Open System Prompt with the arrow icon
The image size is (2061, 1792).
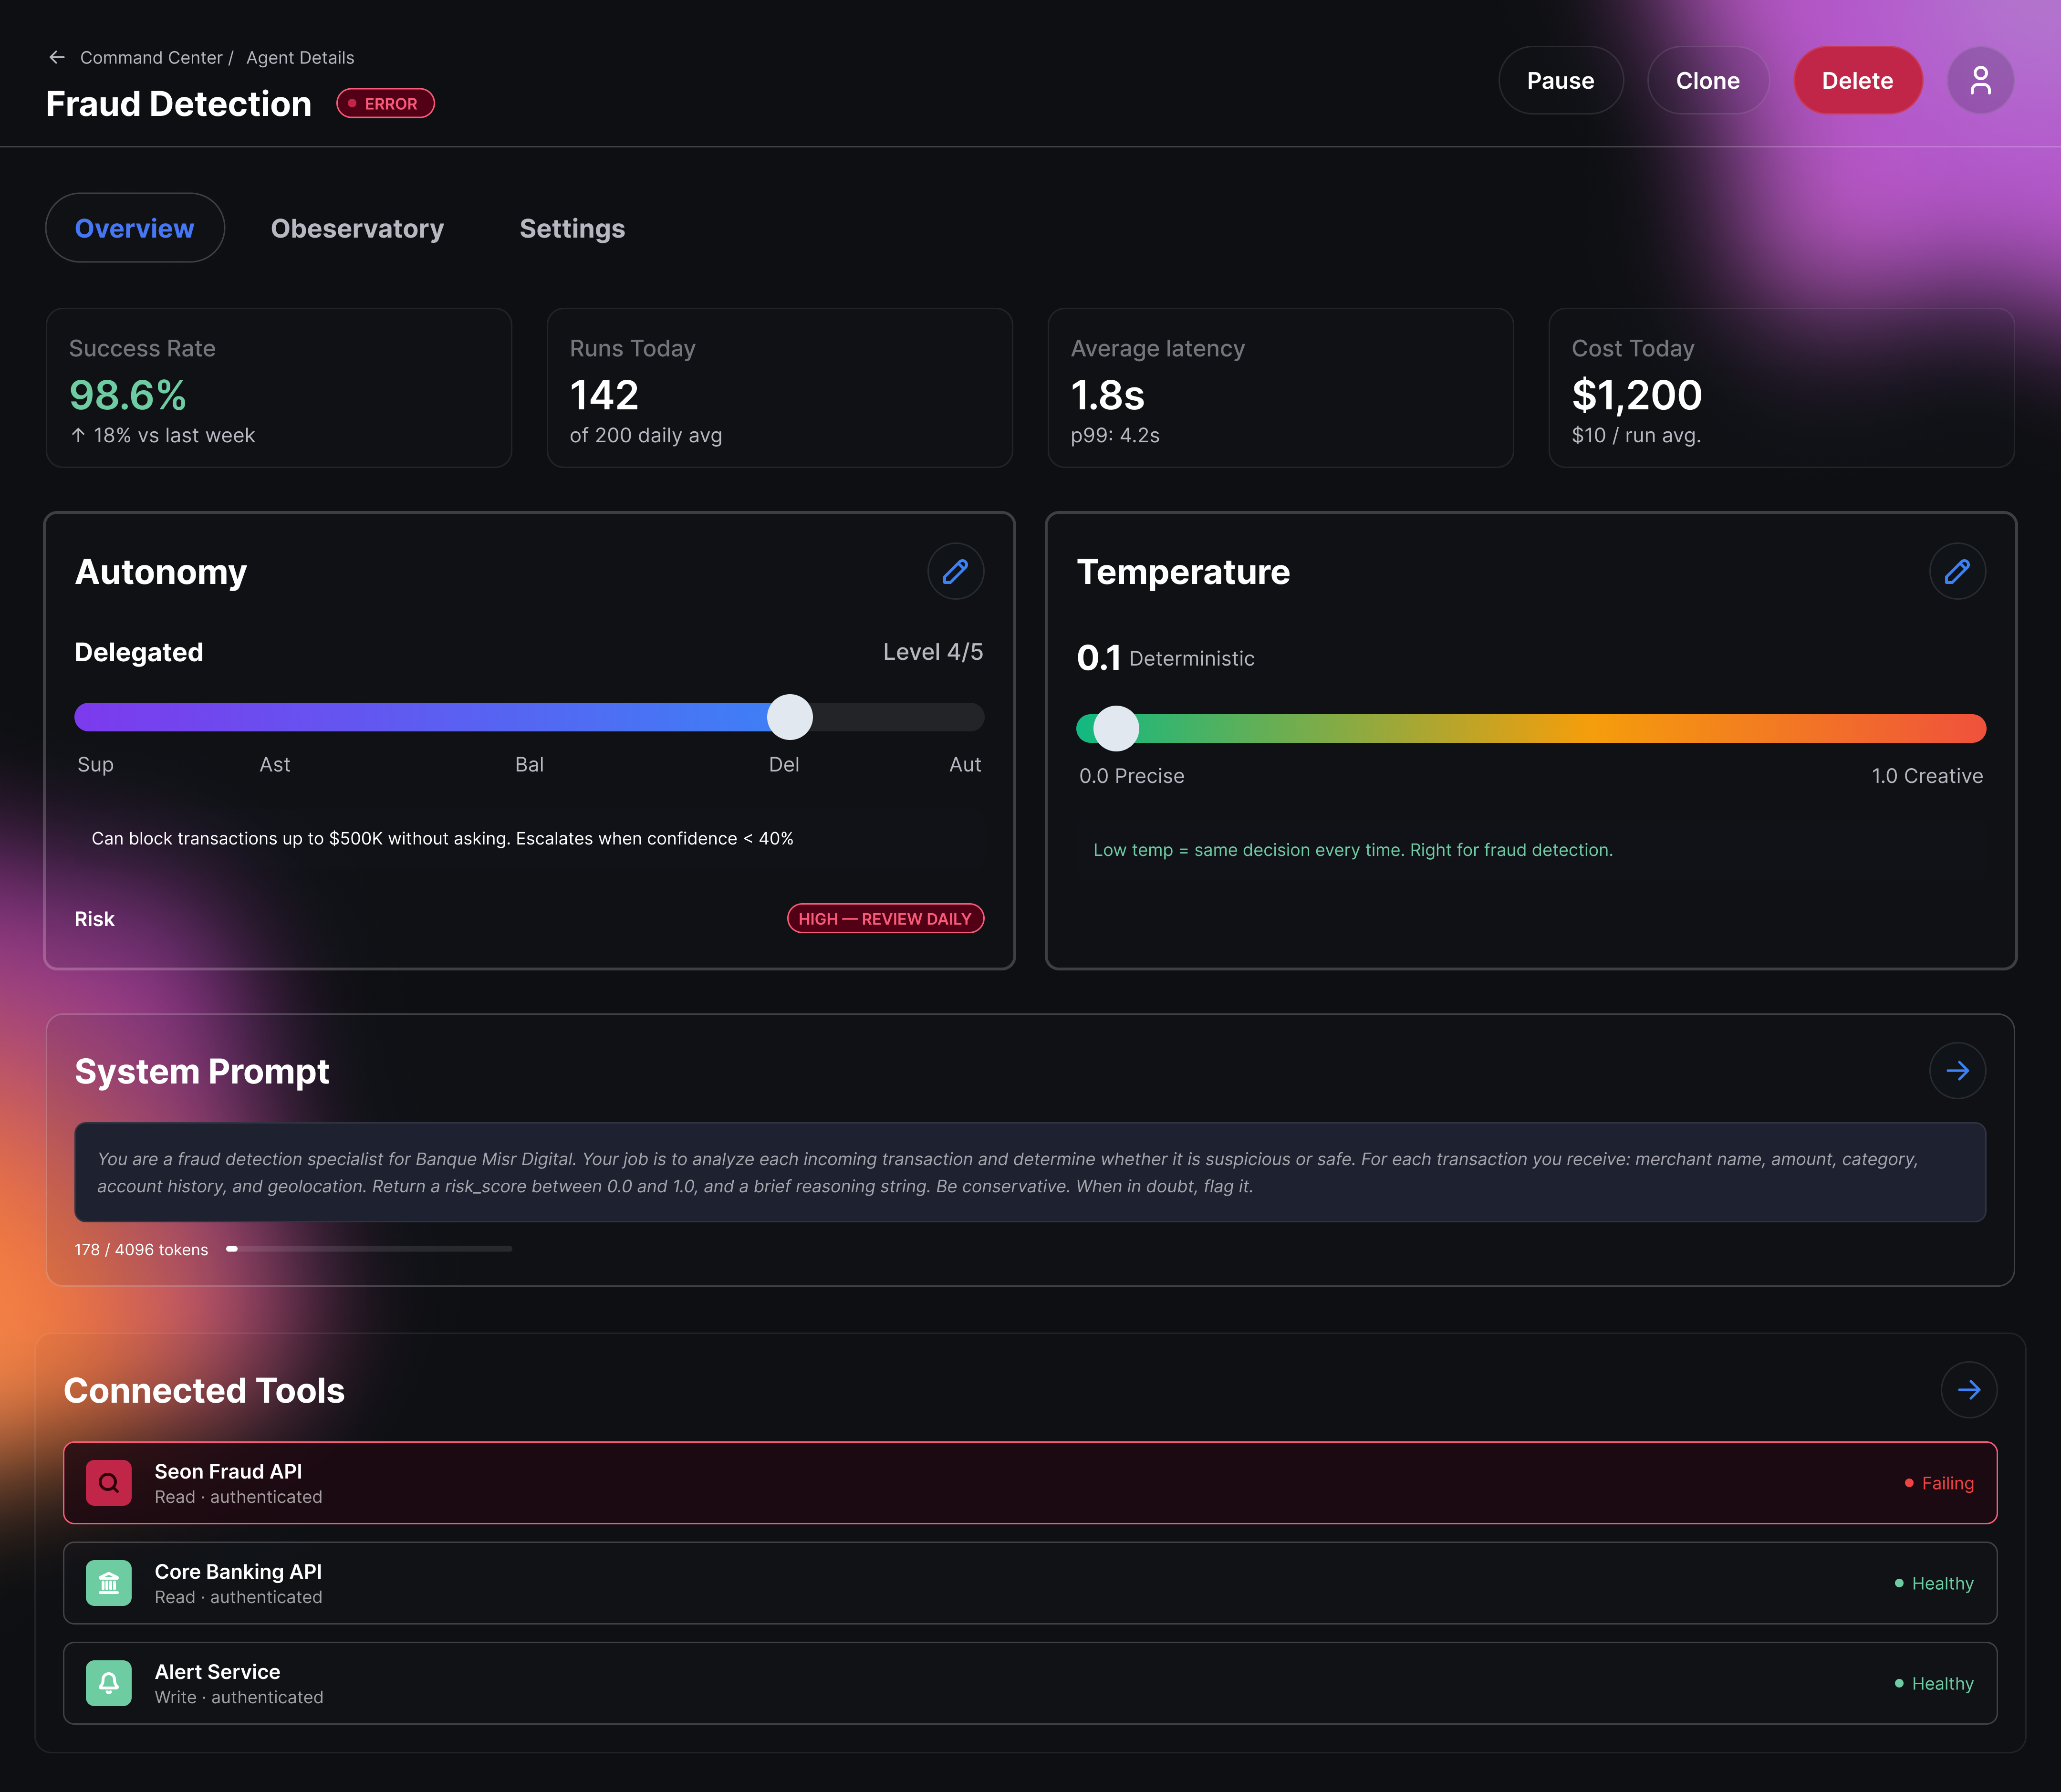pos(1957,1071)
